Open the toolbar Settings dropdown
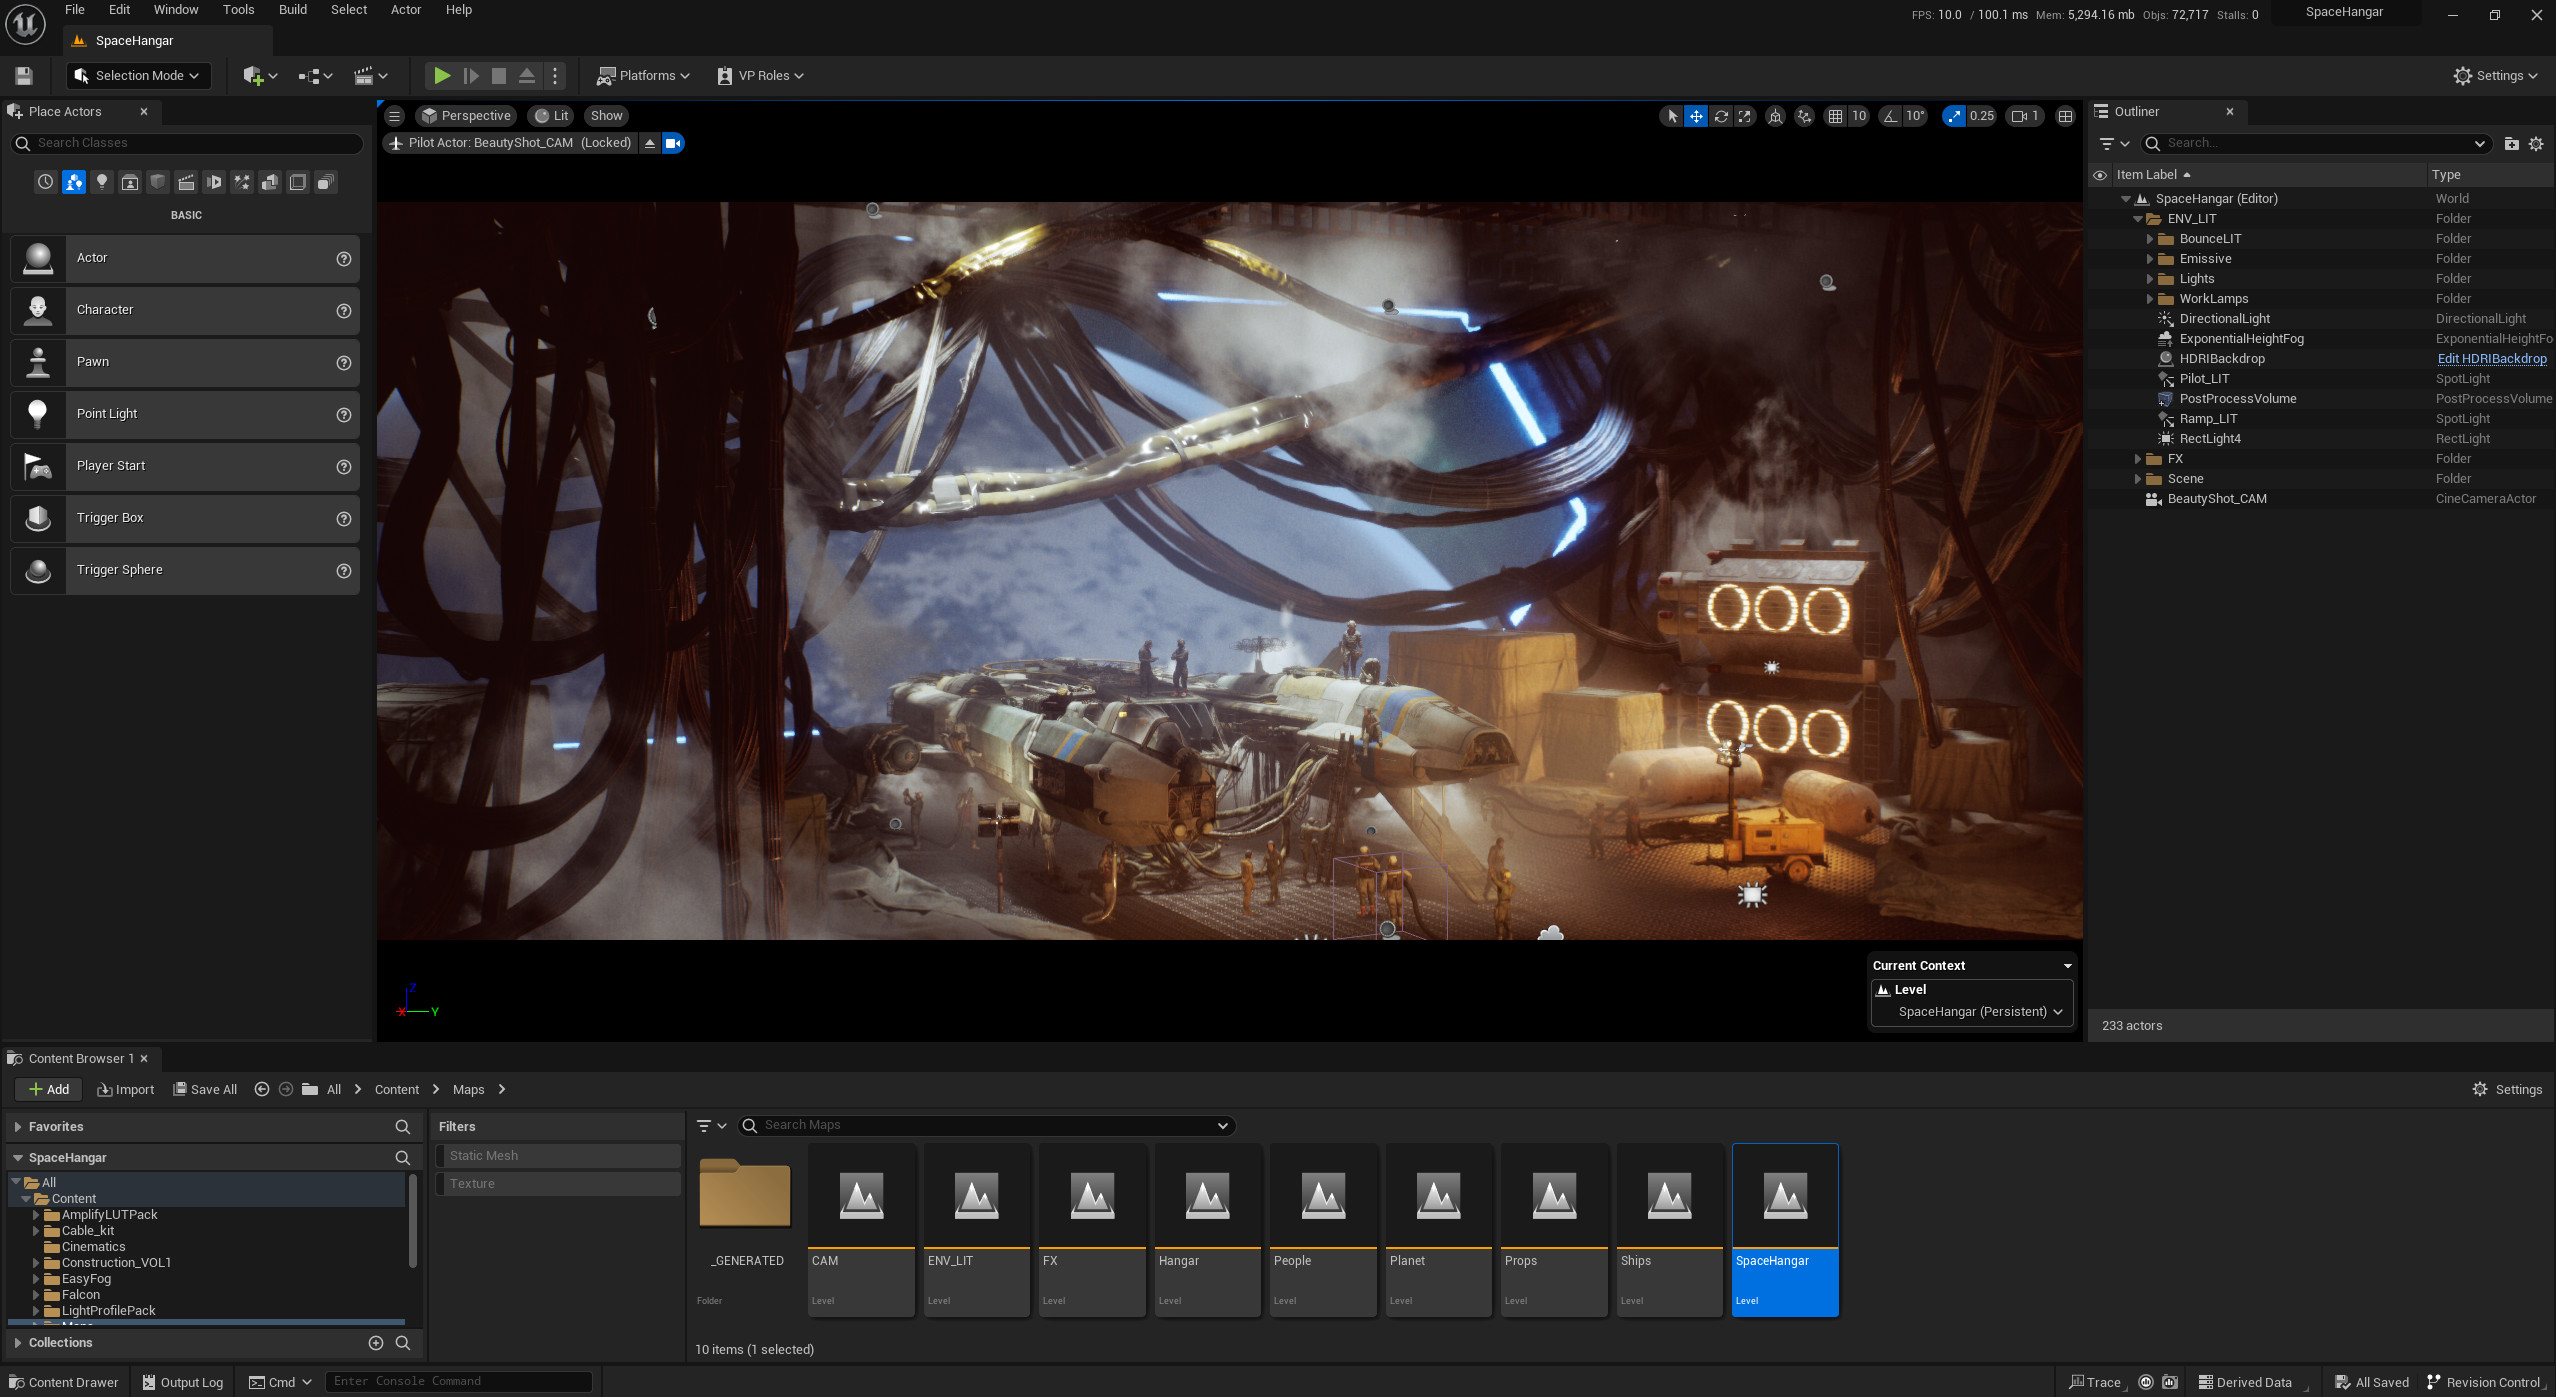The width and height of the screenshot is (2556, 1397). (2495, 76)
